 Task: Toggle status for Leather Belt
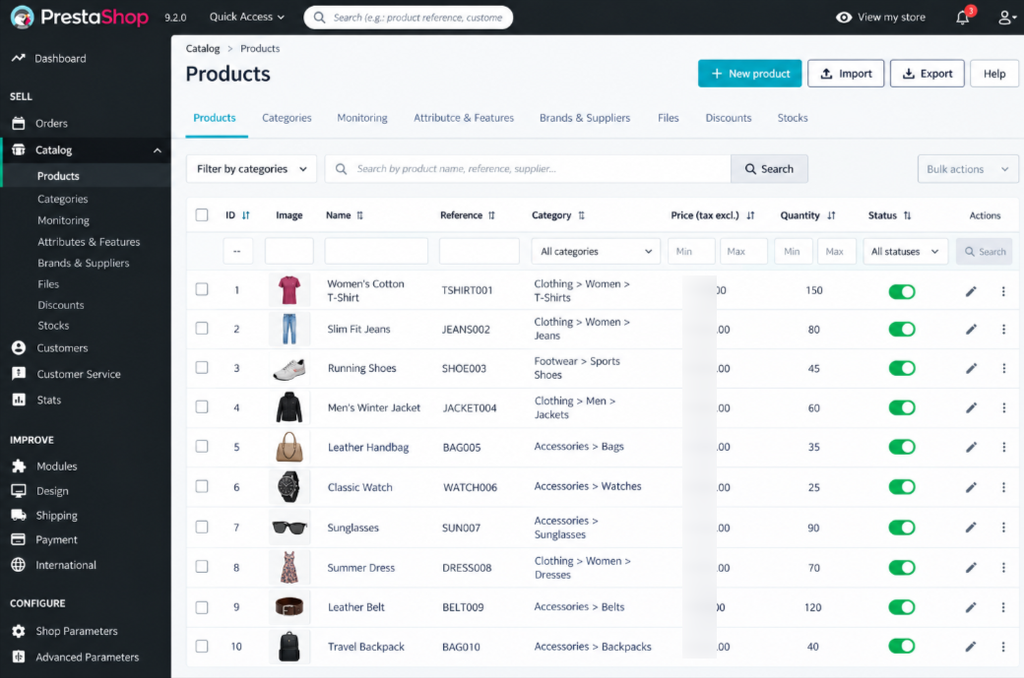point(902,607)
